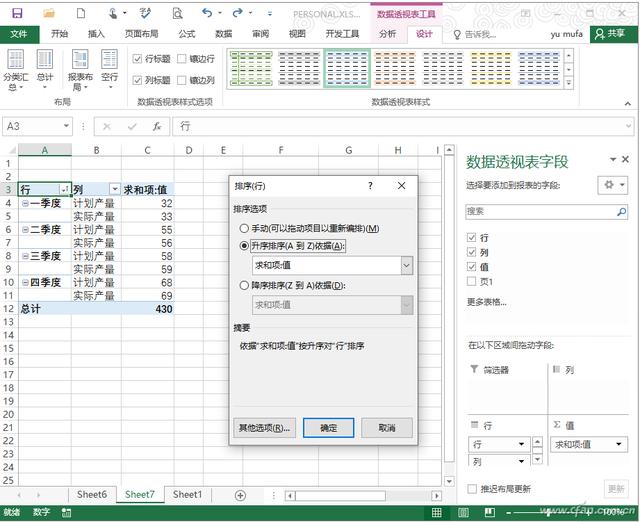Collapse the ribbon with the up chevron
The width and height of the screenshot is (640, 522).
tap(627, 104)
